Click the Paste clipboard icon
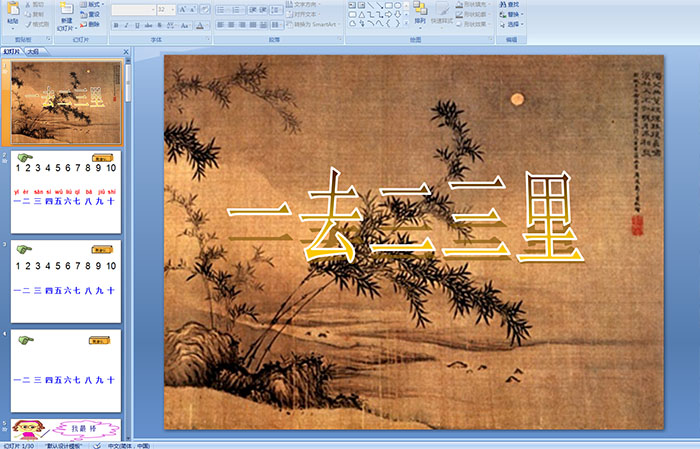This screenshot has height=449, width=700. pyautogui.click(x=13, y=8)
